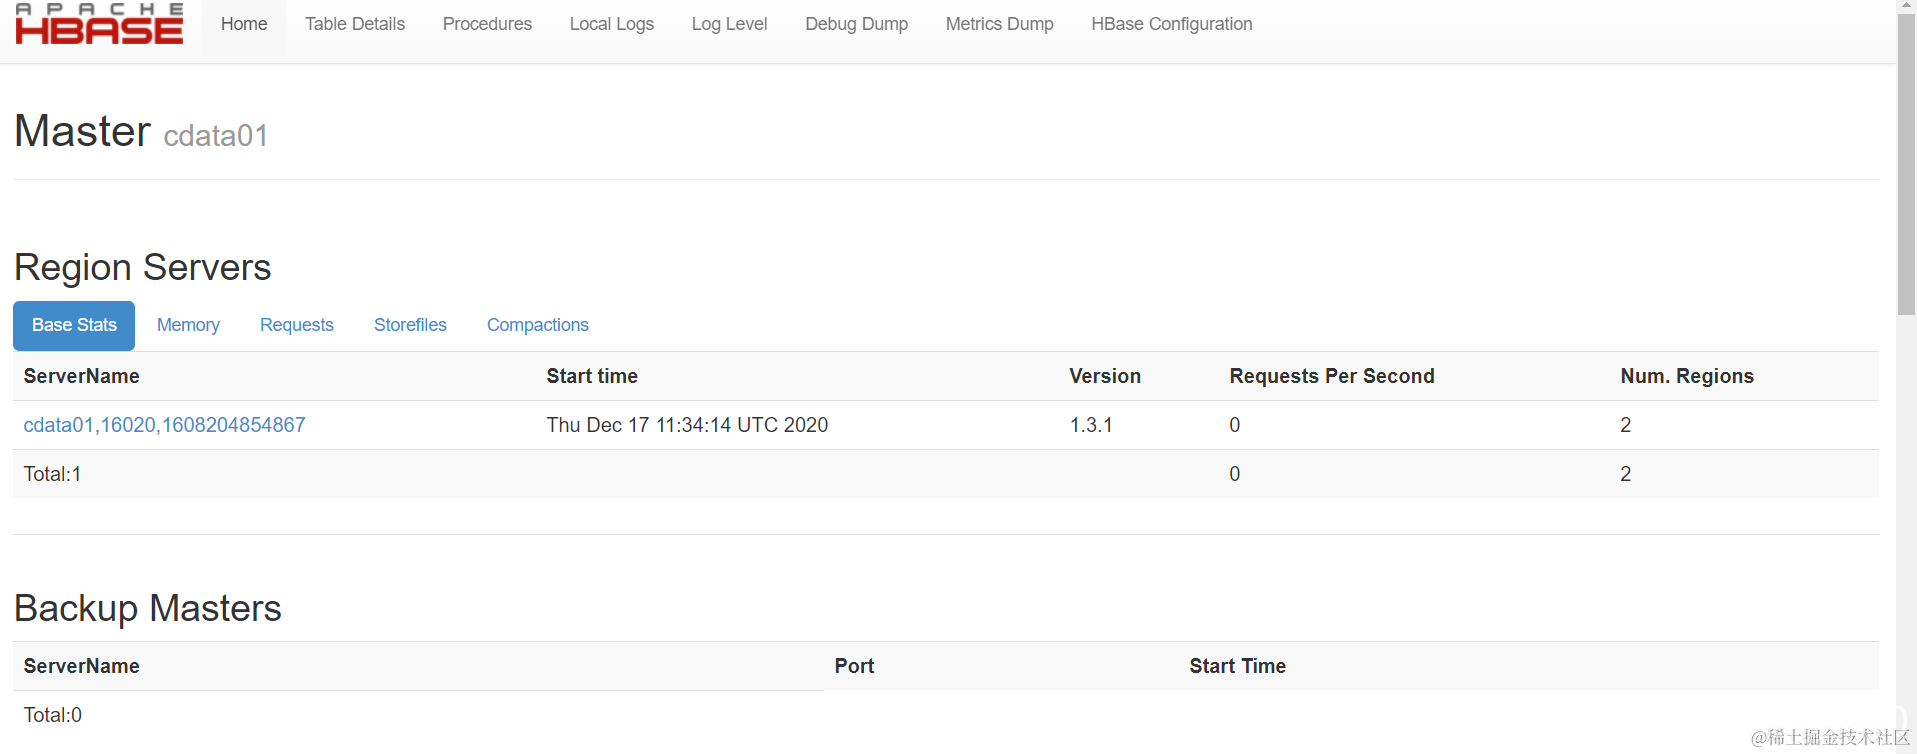Click the Version column header
Image resolution: width=1917 pixels, height=754 pixels.
pos(1105,376)
